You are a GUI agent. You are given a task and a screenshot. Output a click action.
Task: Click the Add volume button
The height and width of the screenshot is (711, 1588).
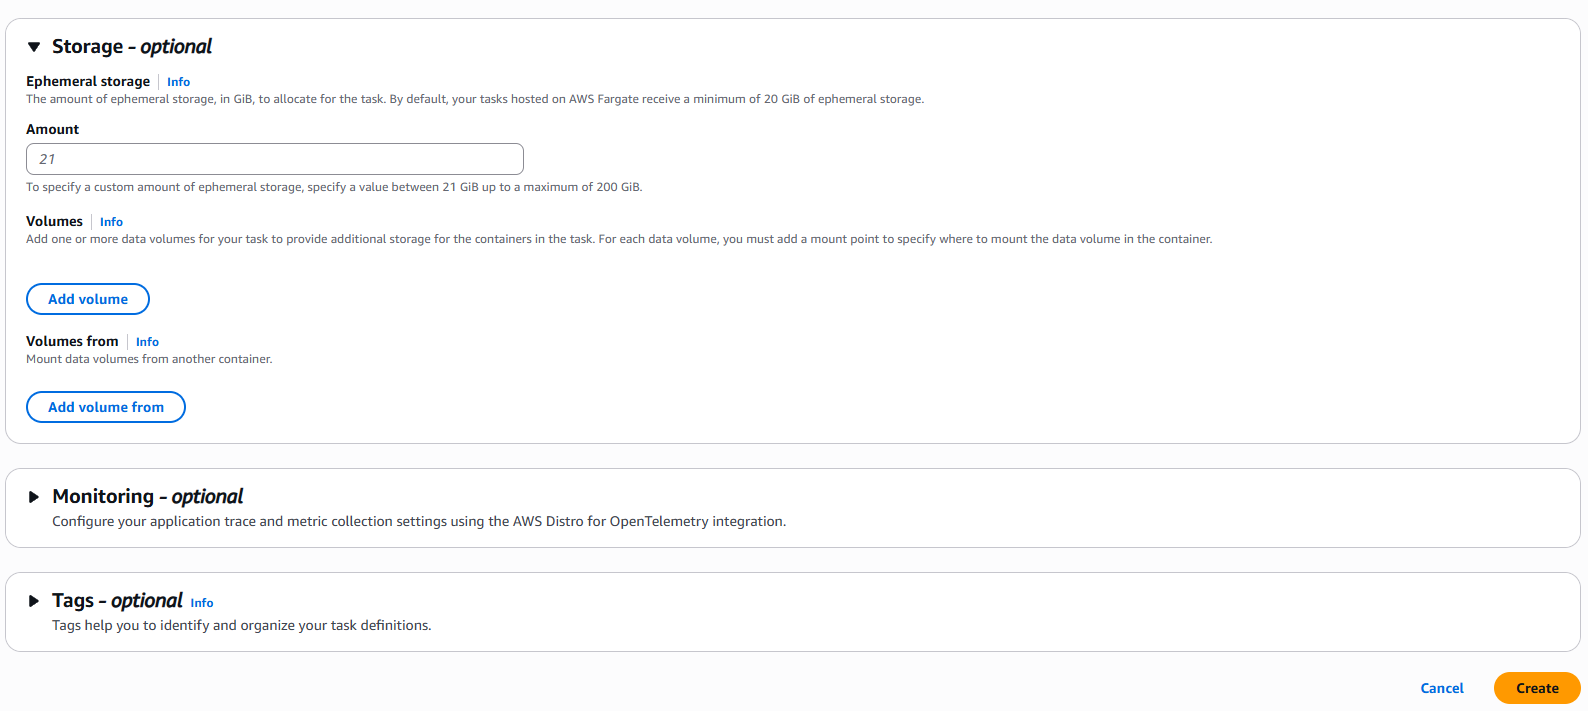(87, 298)
